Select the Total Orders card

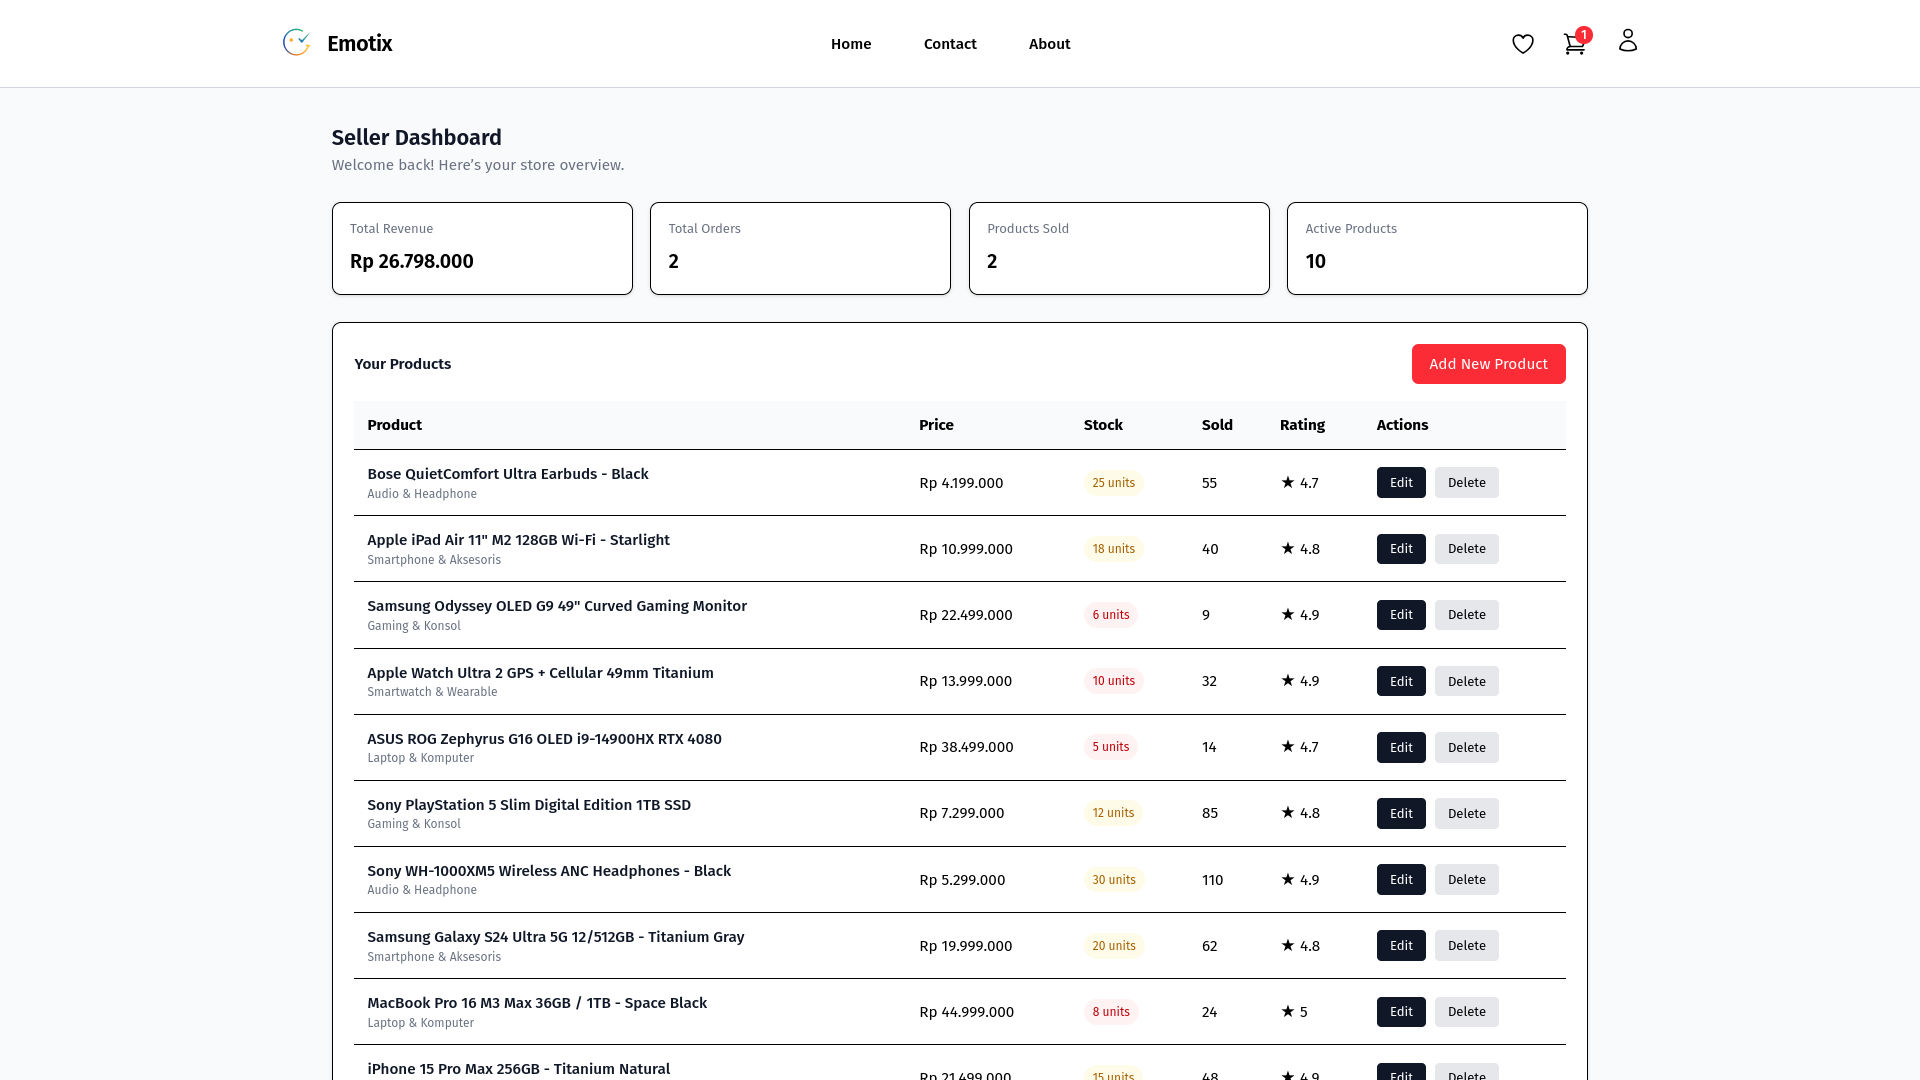point(800,249)
